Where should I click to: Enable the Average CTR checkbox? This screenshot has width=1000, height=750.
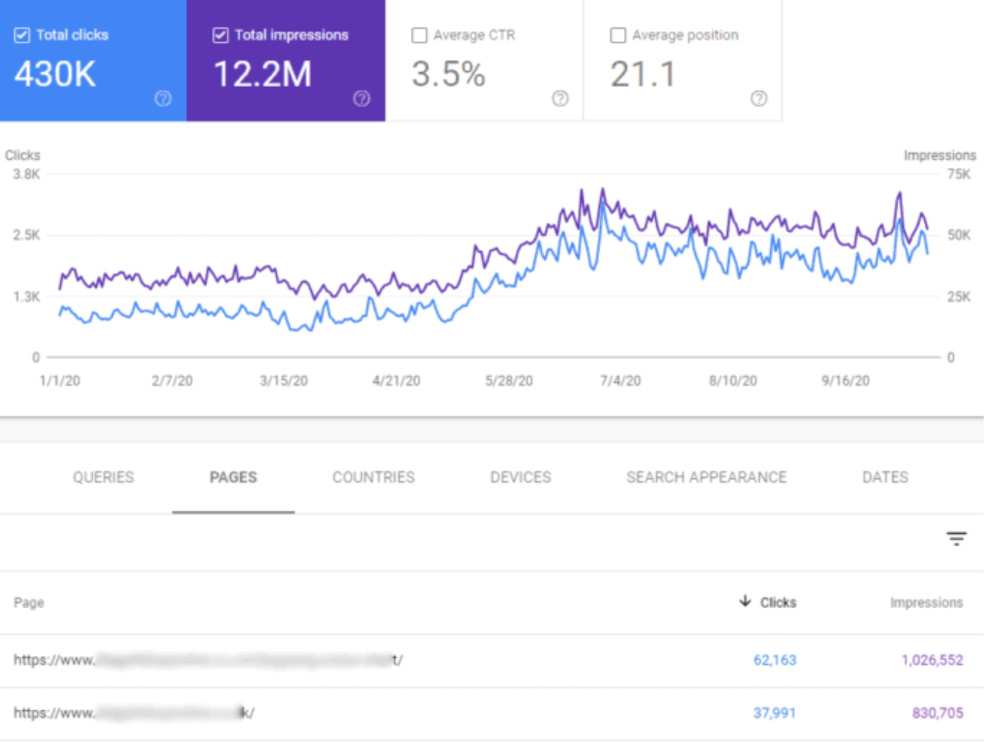point(419,36)
